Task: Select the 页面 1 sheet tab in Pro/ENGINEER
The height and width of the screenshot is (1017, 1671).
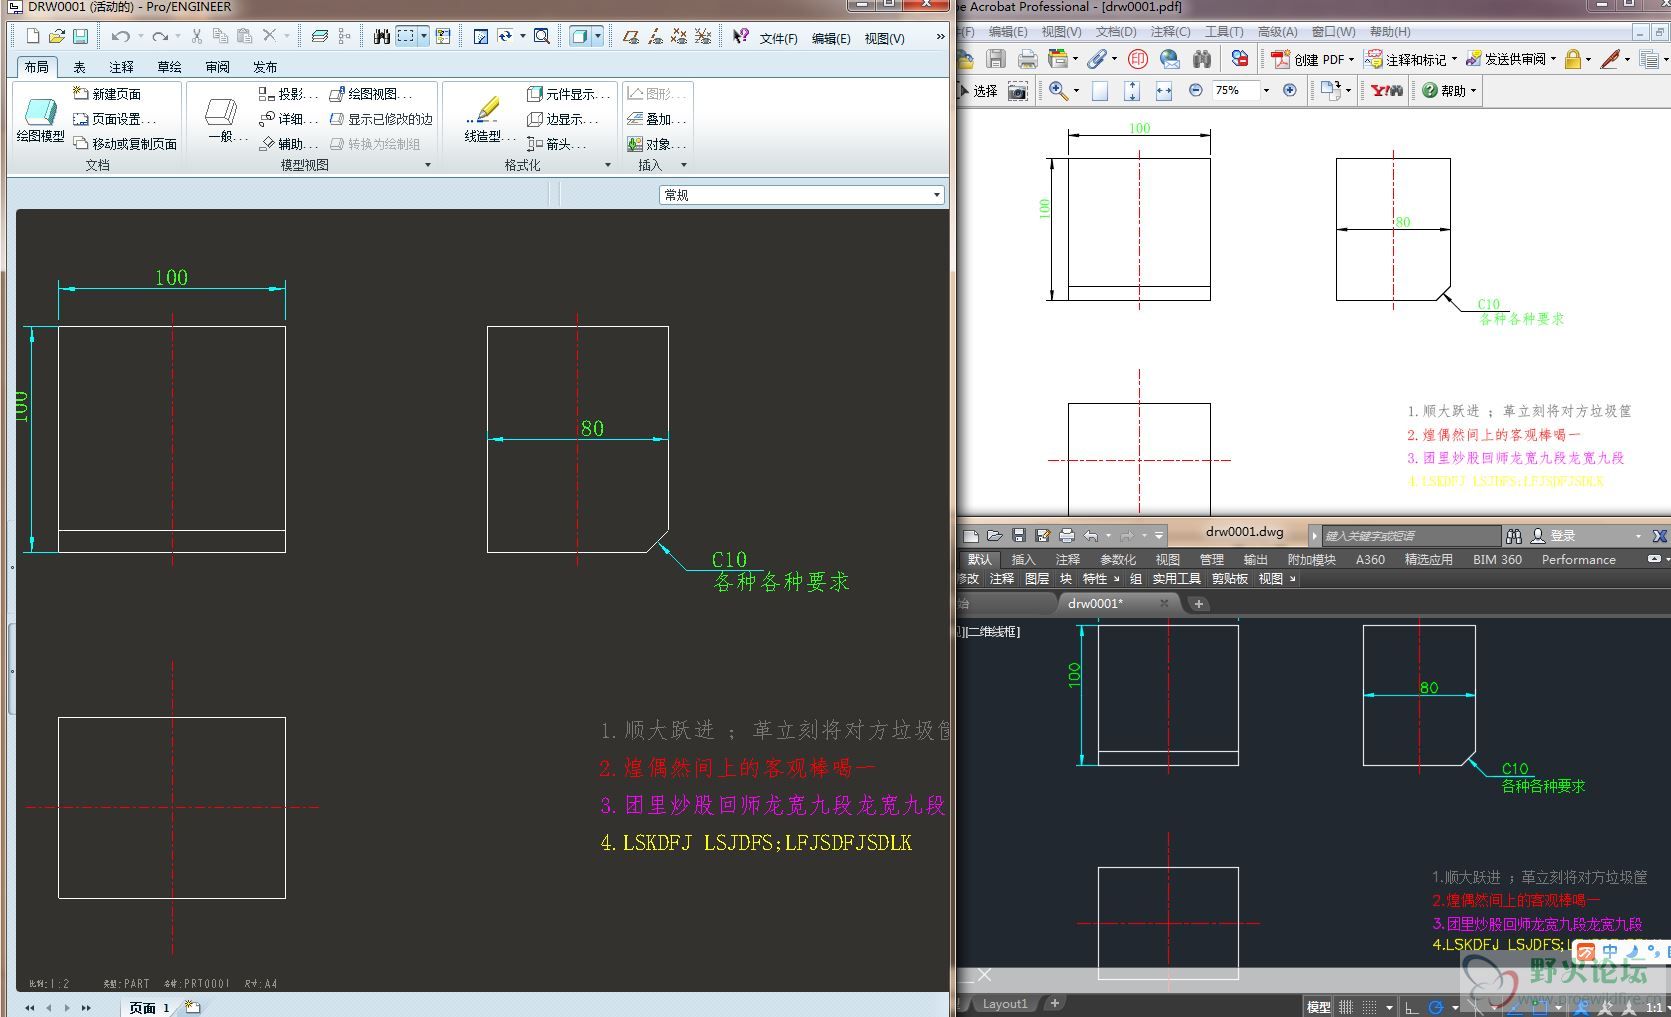Action: 149,1008
